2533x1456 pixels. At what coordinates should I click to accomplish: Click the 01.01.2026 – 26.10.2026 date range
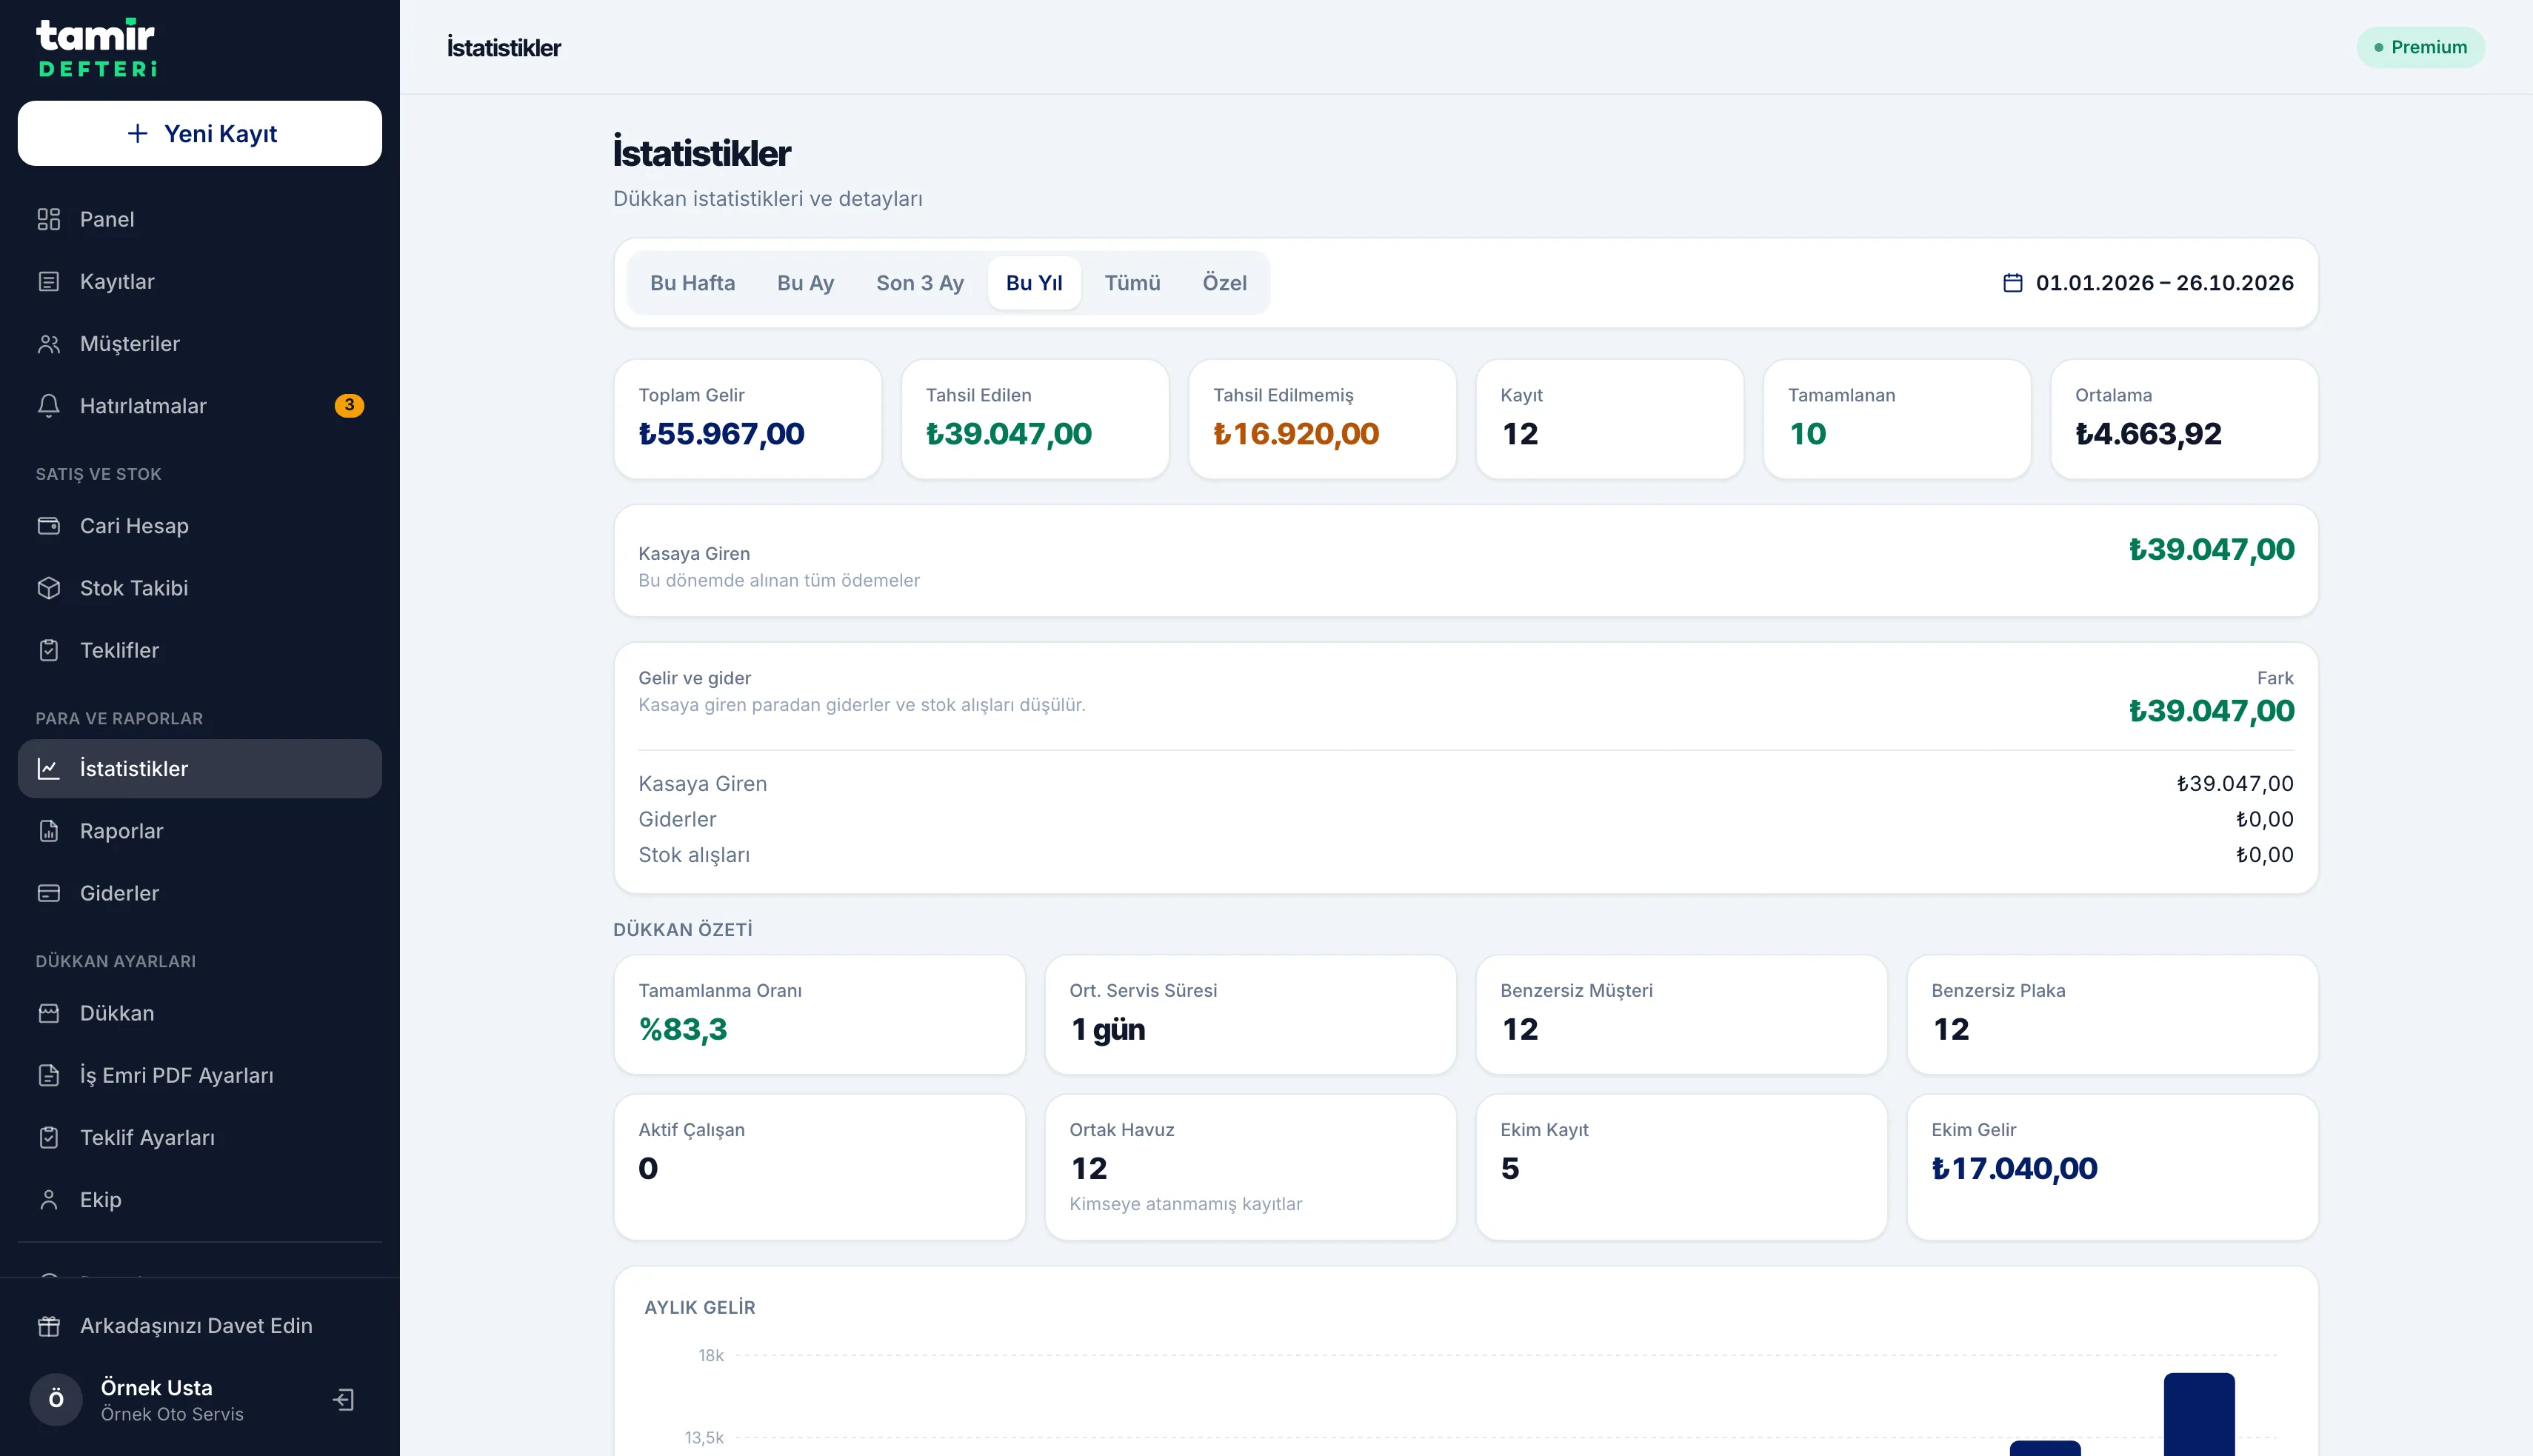(x=2165, y=283)
